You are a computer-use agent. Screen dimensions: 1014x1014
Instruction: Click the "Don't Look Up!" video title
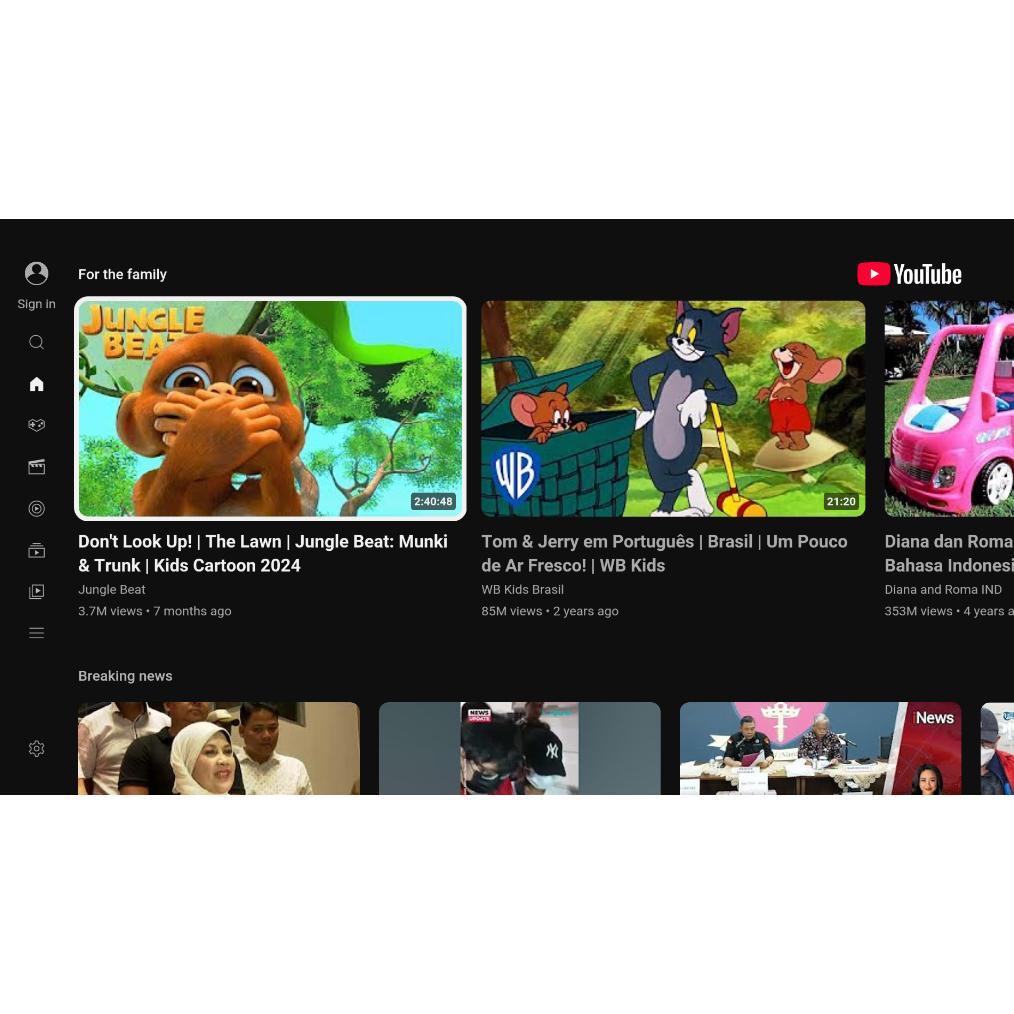(263, 553)
